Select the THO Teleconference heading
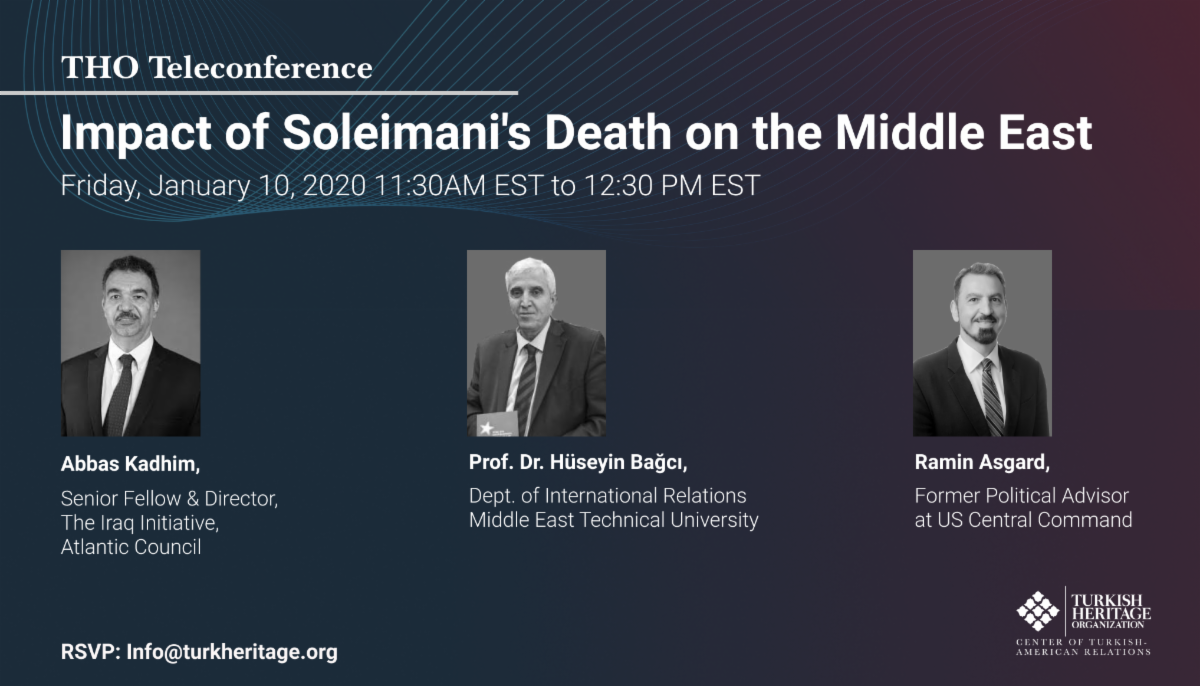1200x686 pixels. click(x=216, y=68)
